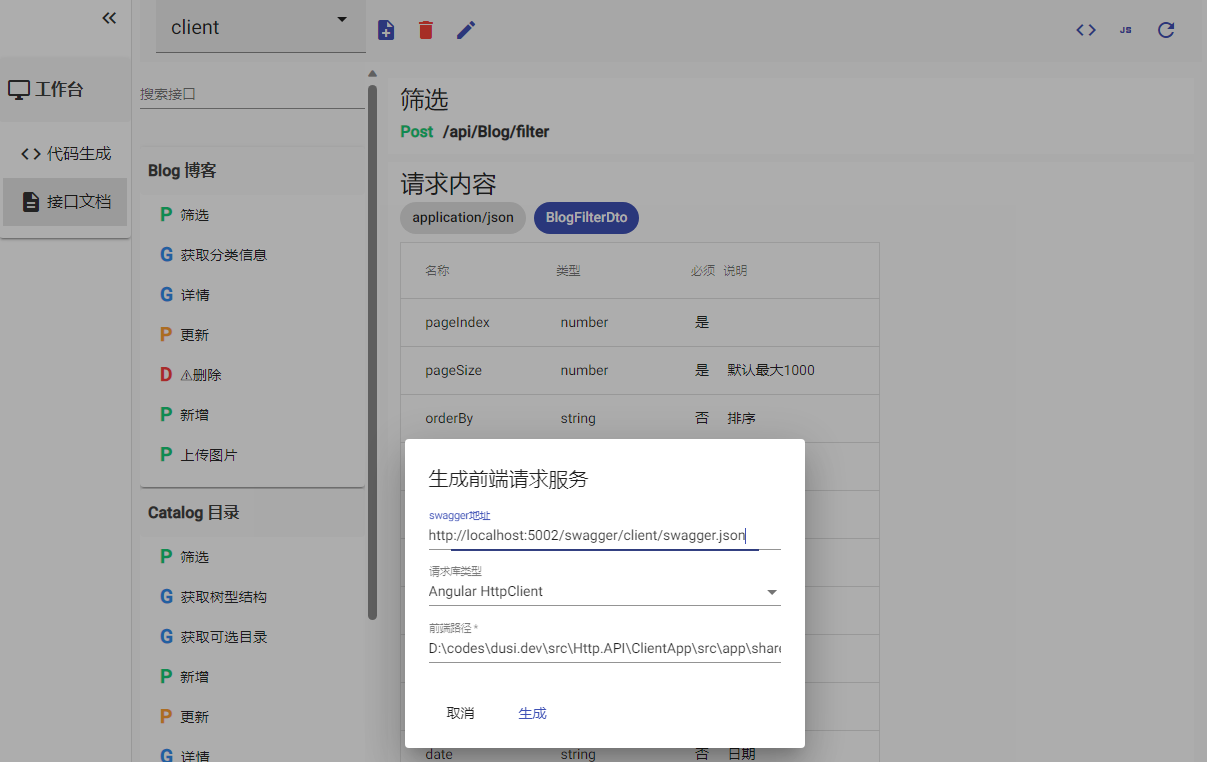
Task: Add a new document with file-plus icon
Action: (x=386, y=30)
